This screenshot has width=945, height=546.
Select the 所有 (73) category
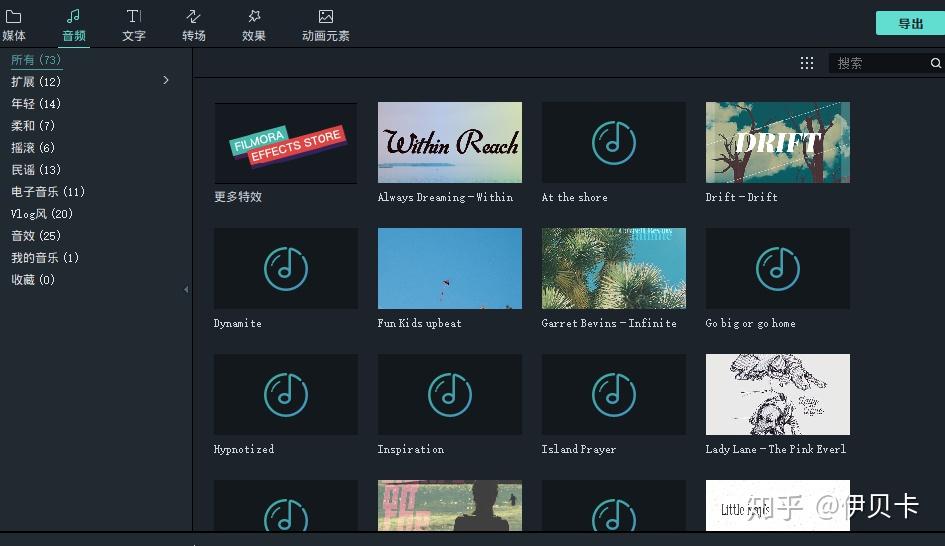click(36, 60)
